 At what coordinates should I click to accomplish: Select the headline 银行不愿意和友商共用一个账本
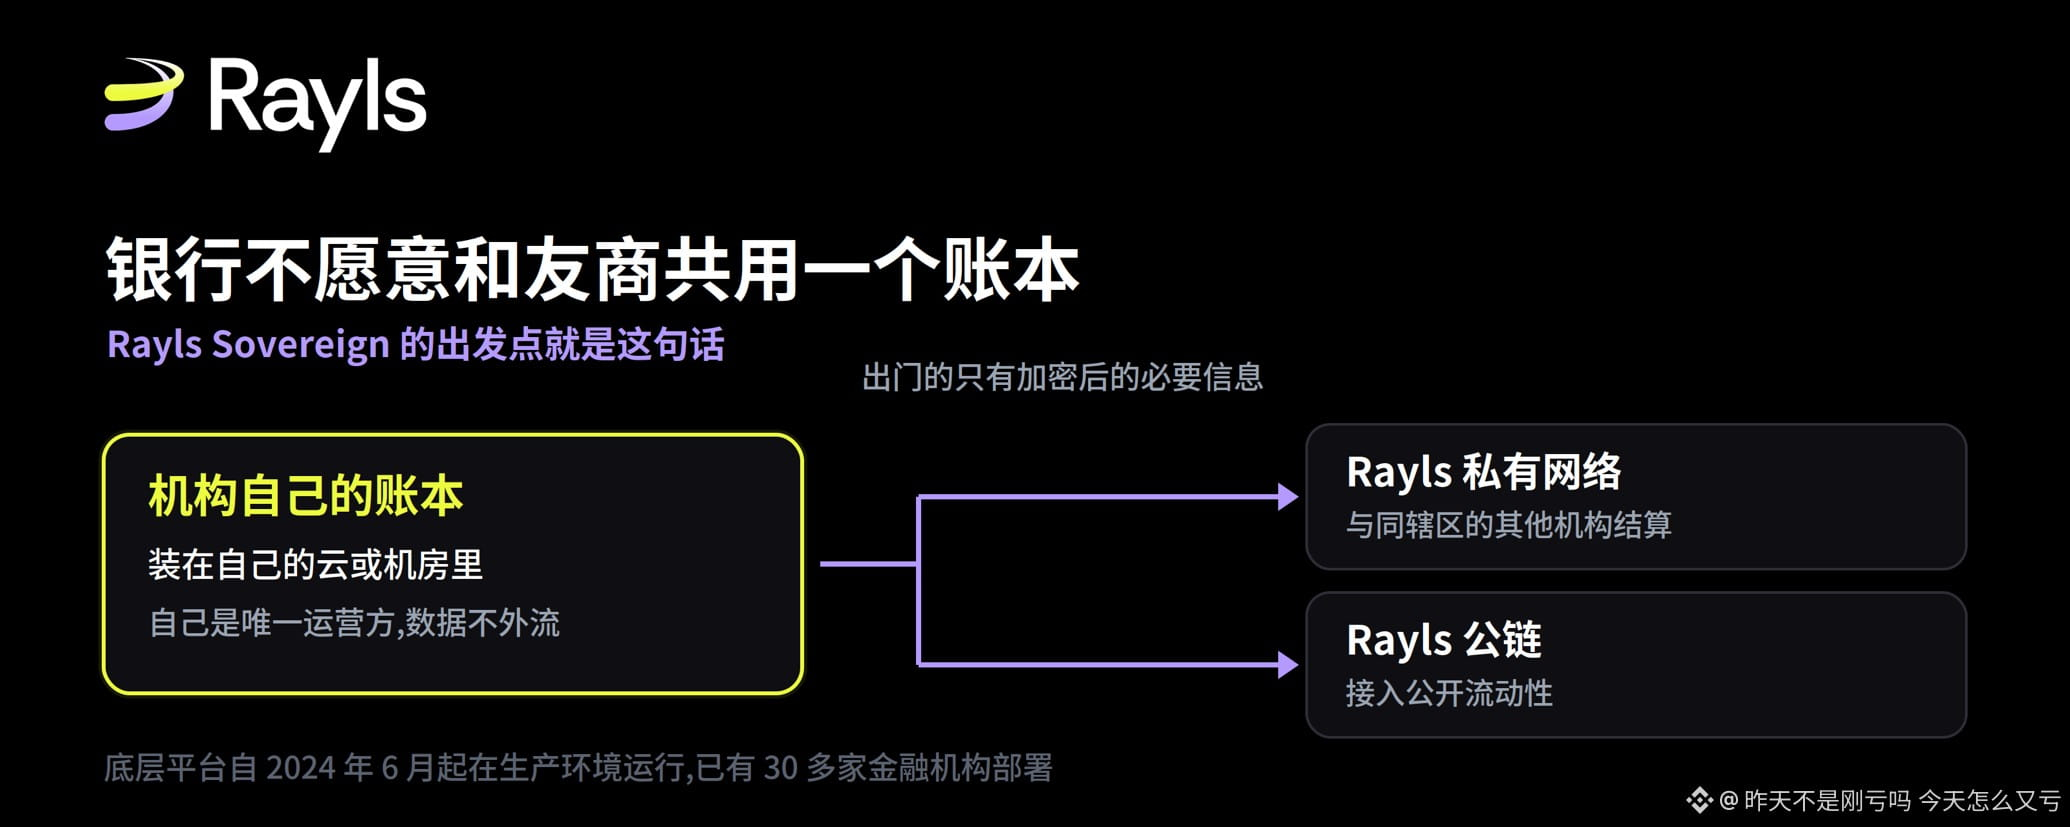click(593, 270)
